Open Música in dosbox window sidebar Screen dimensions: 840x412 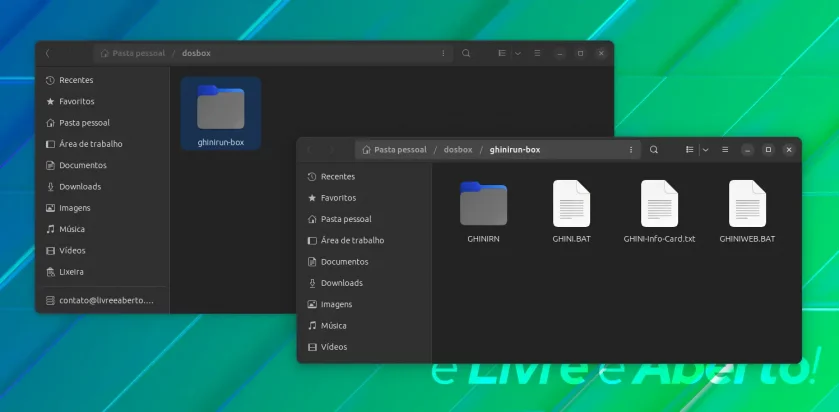click(102, 229)
